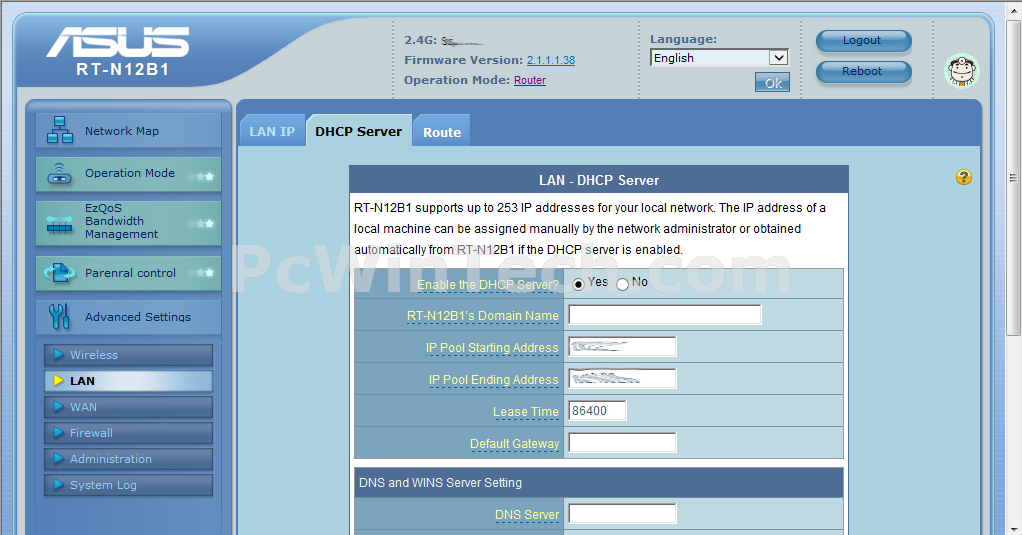Open firmware version 2.1.1.38 link
The image size is (1022, 535).
(x=551, y=60)
